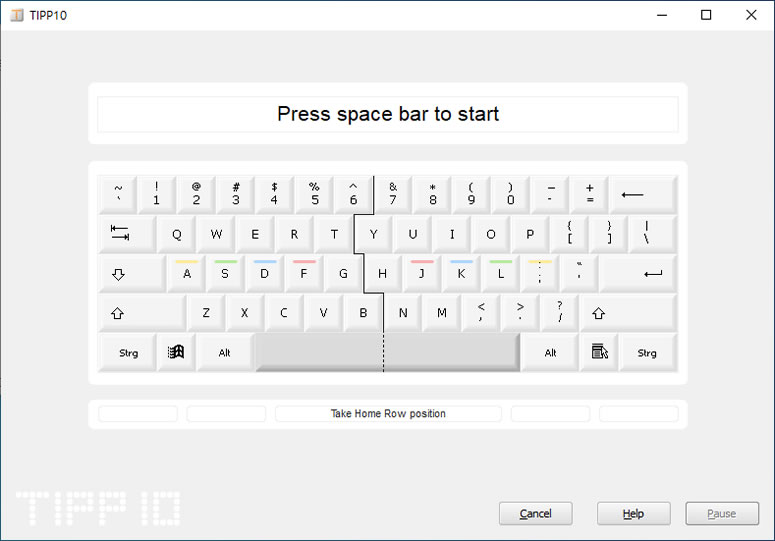Click the P key

[530, 234]
